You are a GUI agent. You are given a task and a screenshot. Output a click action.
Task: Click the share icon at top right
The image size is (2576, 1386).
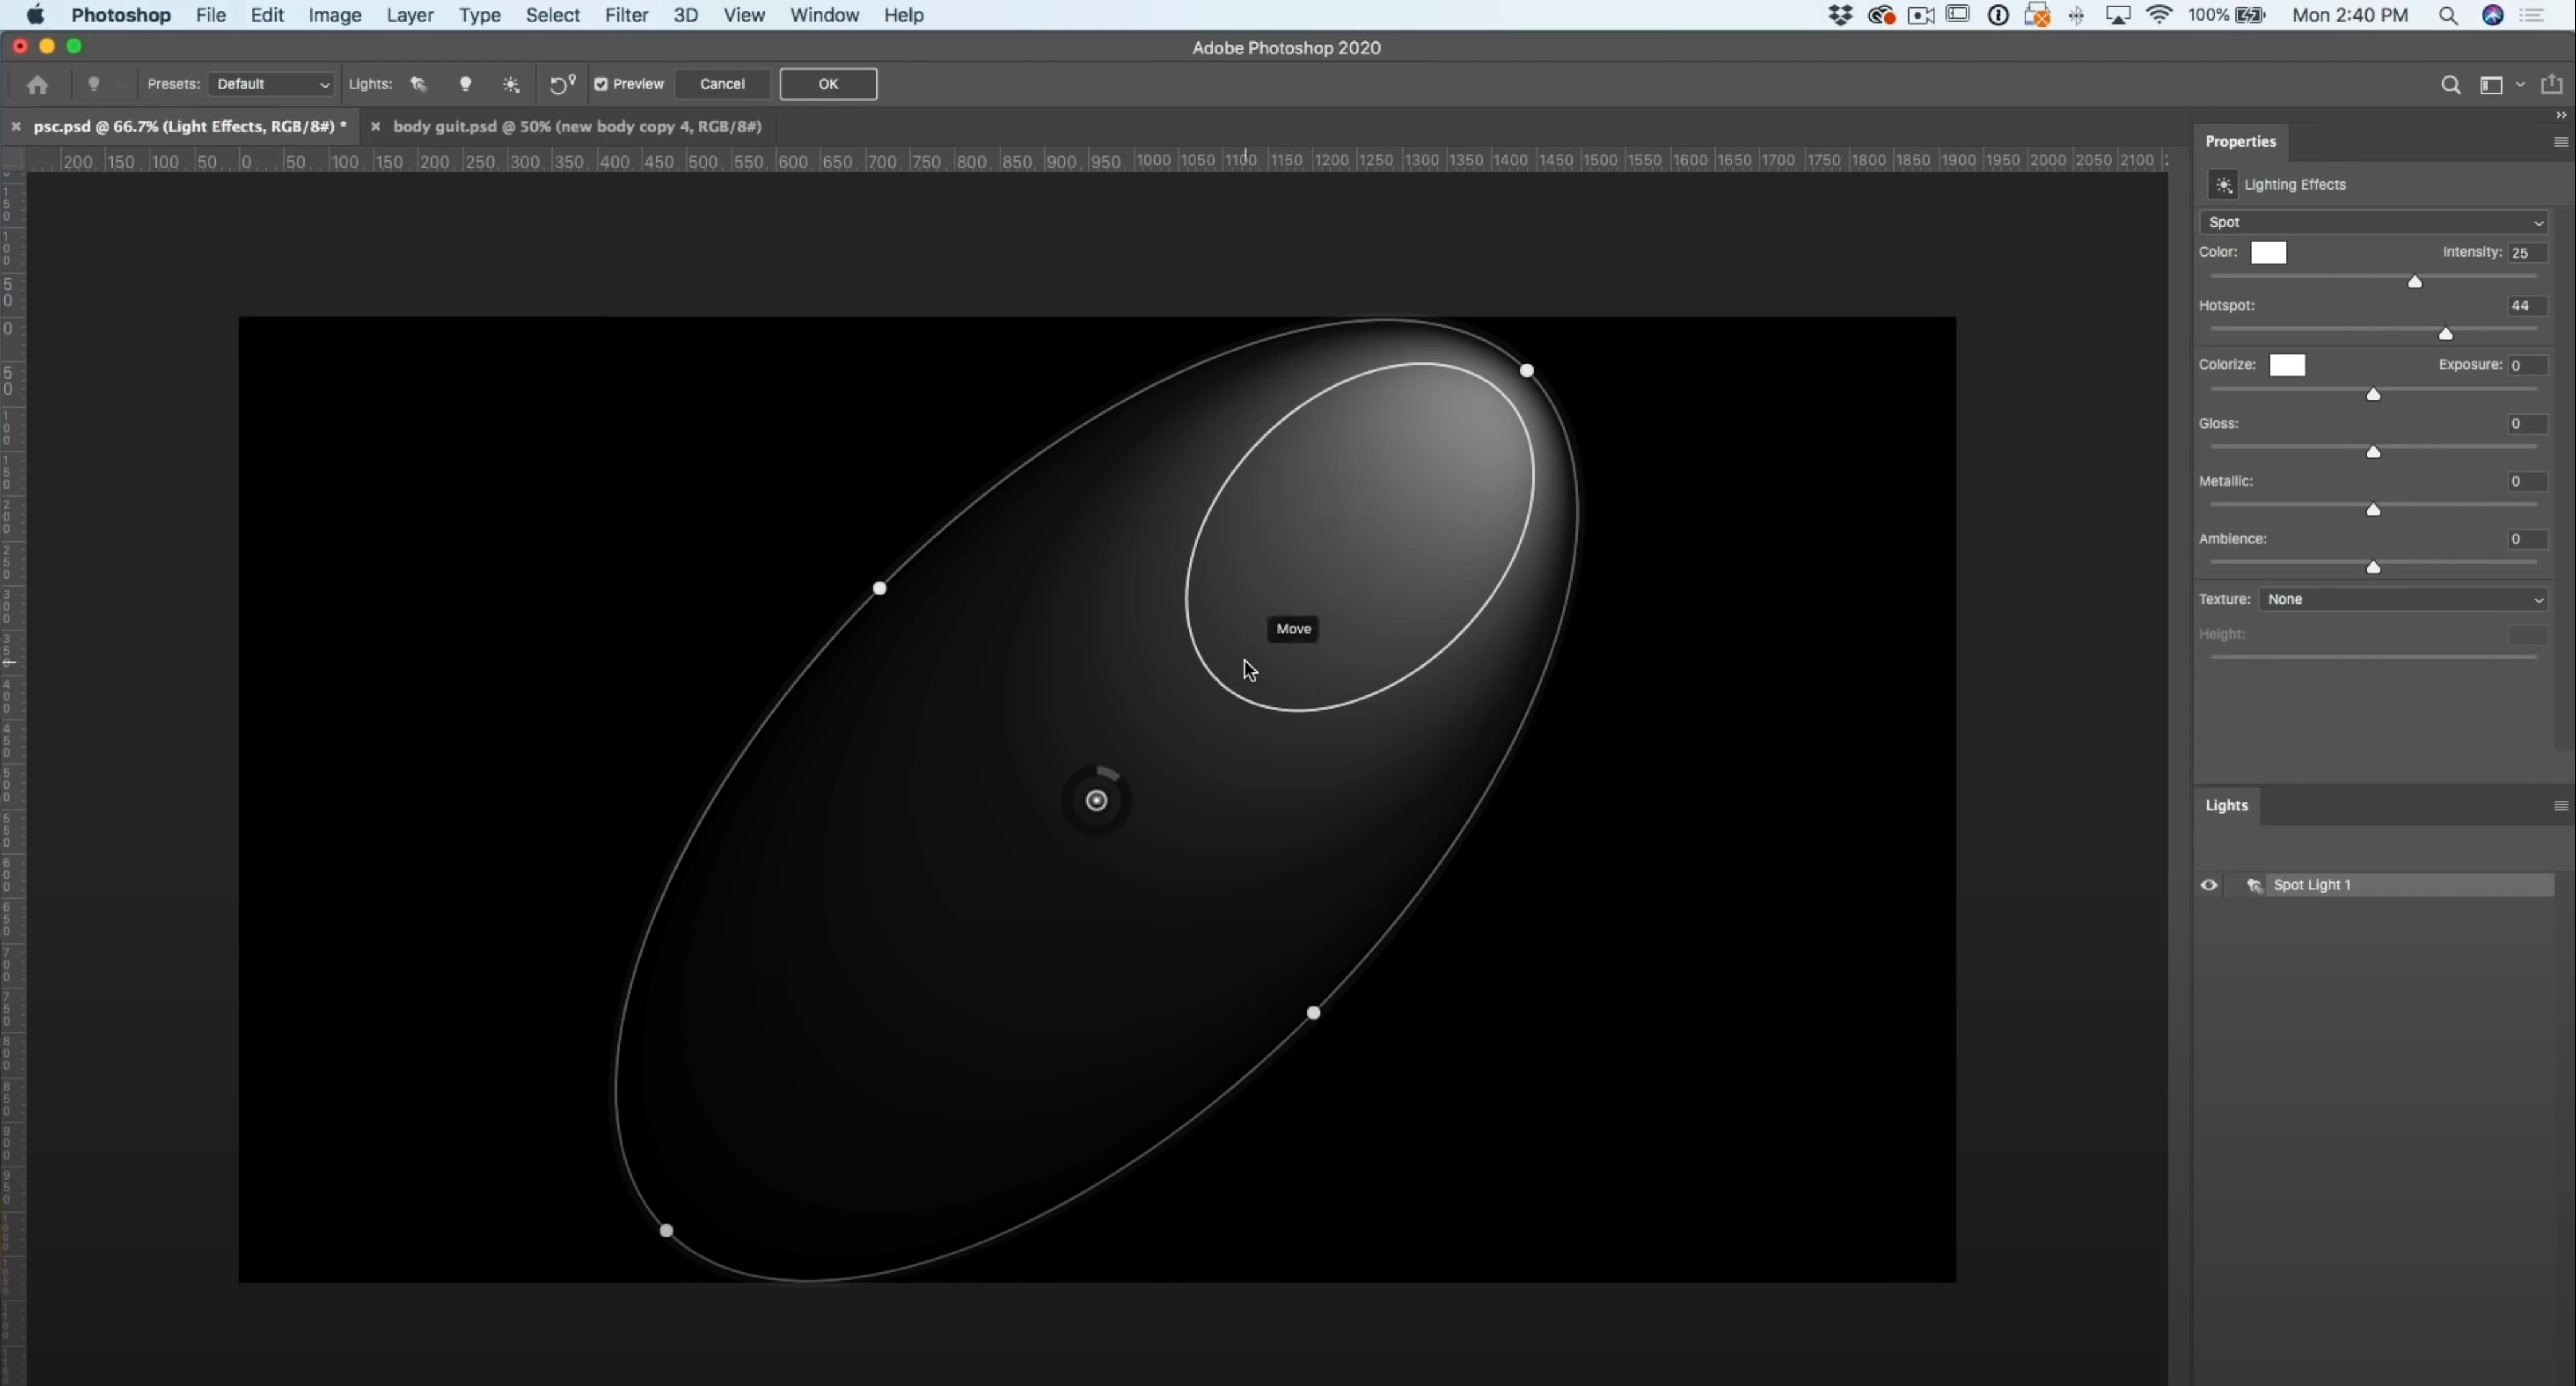[x=2552, y=85]
